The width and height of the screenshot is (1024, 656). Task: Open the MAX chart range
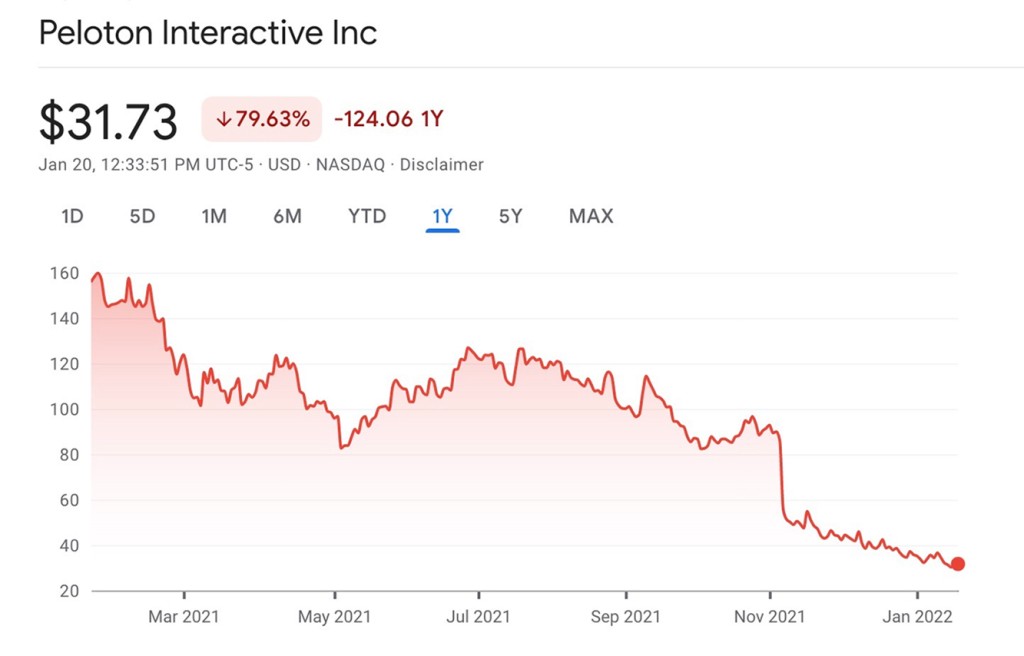tap(590, 216)
